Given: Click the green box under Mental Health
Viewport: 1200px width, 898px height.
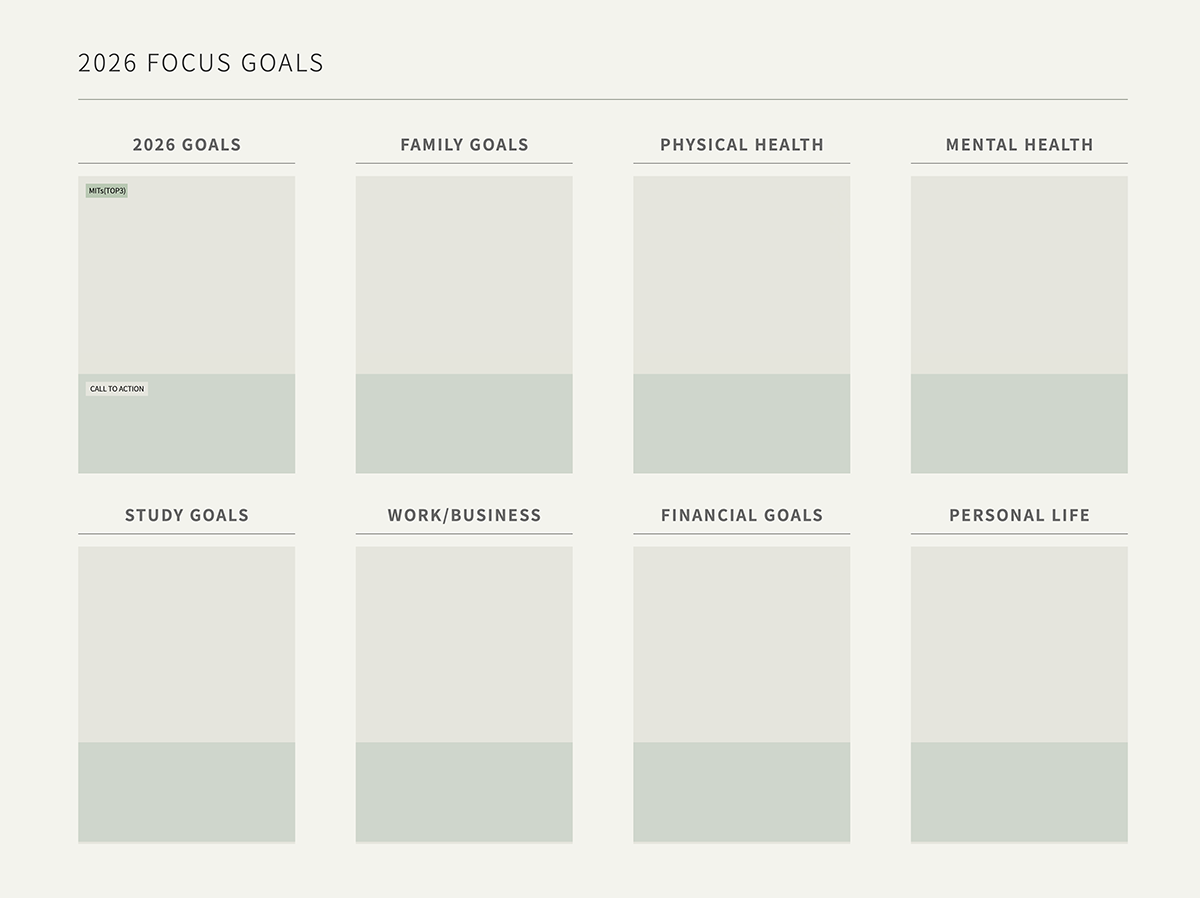Looking at the screenshot, I should (x=1019, y=423).
